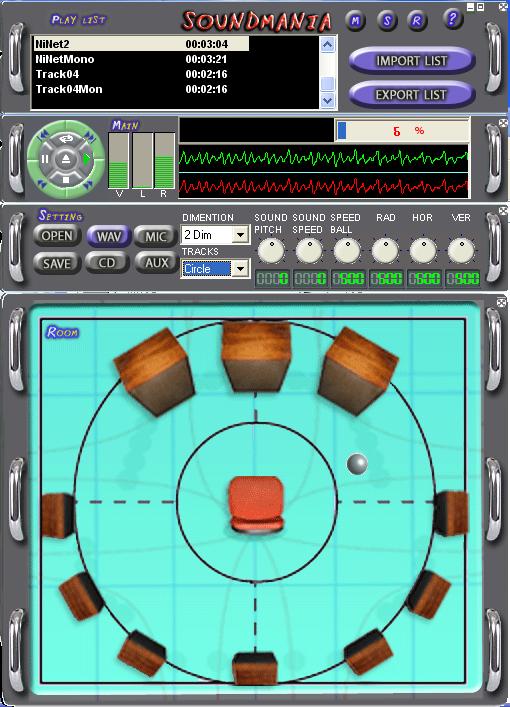This screenshot has height=707, width=510.
Task: Click the red waveform display
Action: coord(324,185)
